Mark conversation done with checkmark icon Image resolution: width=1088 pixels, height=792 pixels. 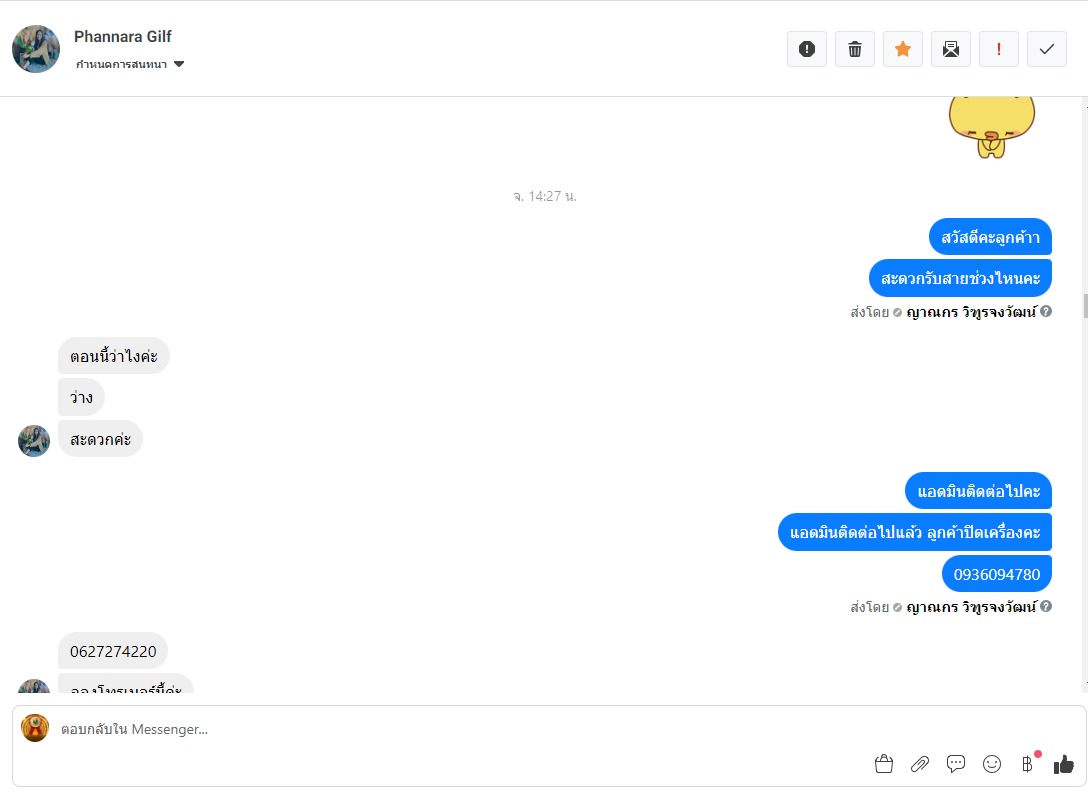pyautogui.click(x=1046, y=49)
